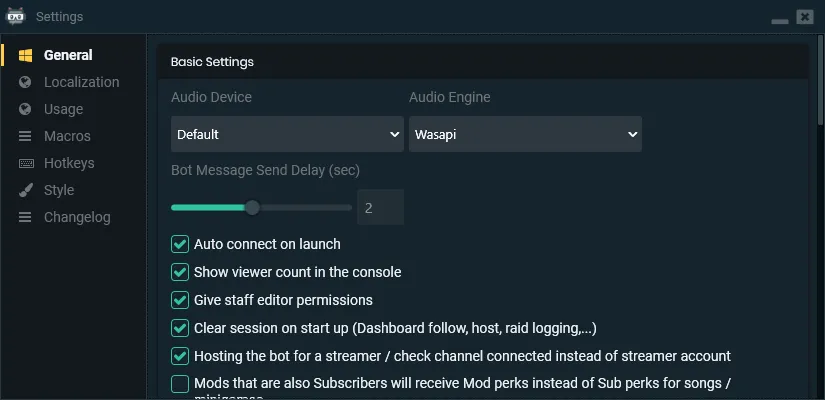This screenshot has width=825, height=400.
Task: Open the Localization settings section
Action: tap(82, 82)
